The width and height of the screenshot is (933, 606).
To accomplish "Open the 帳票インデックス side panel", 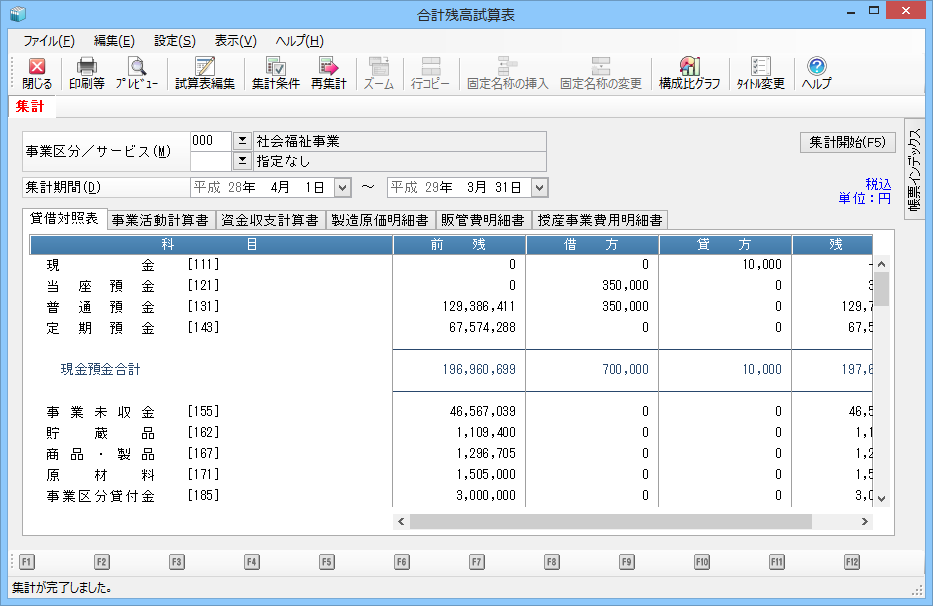I will click(915, 168).
